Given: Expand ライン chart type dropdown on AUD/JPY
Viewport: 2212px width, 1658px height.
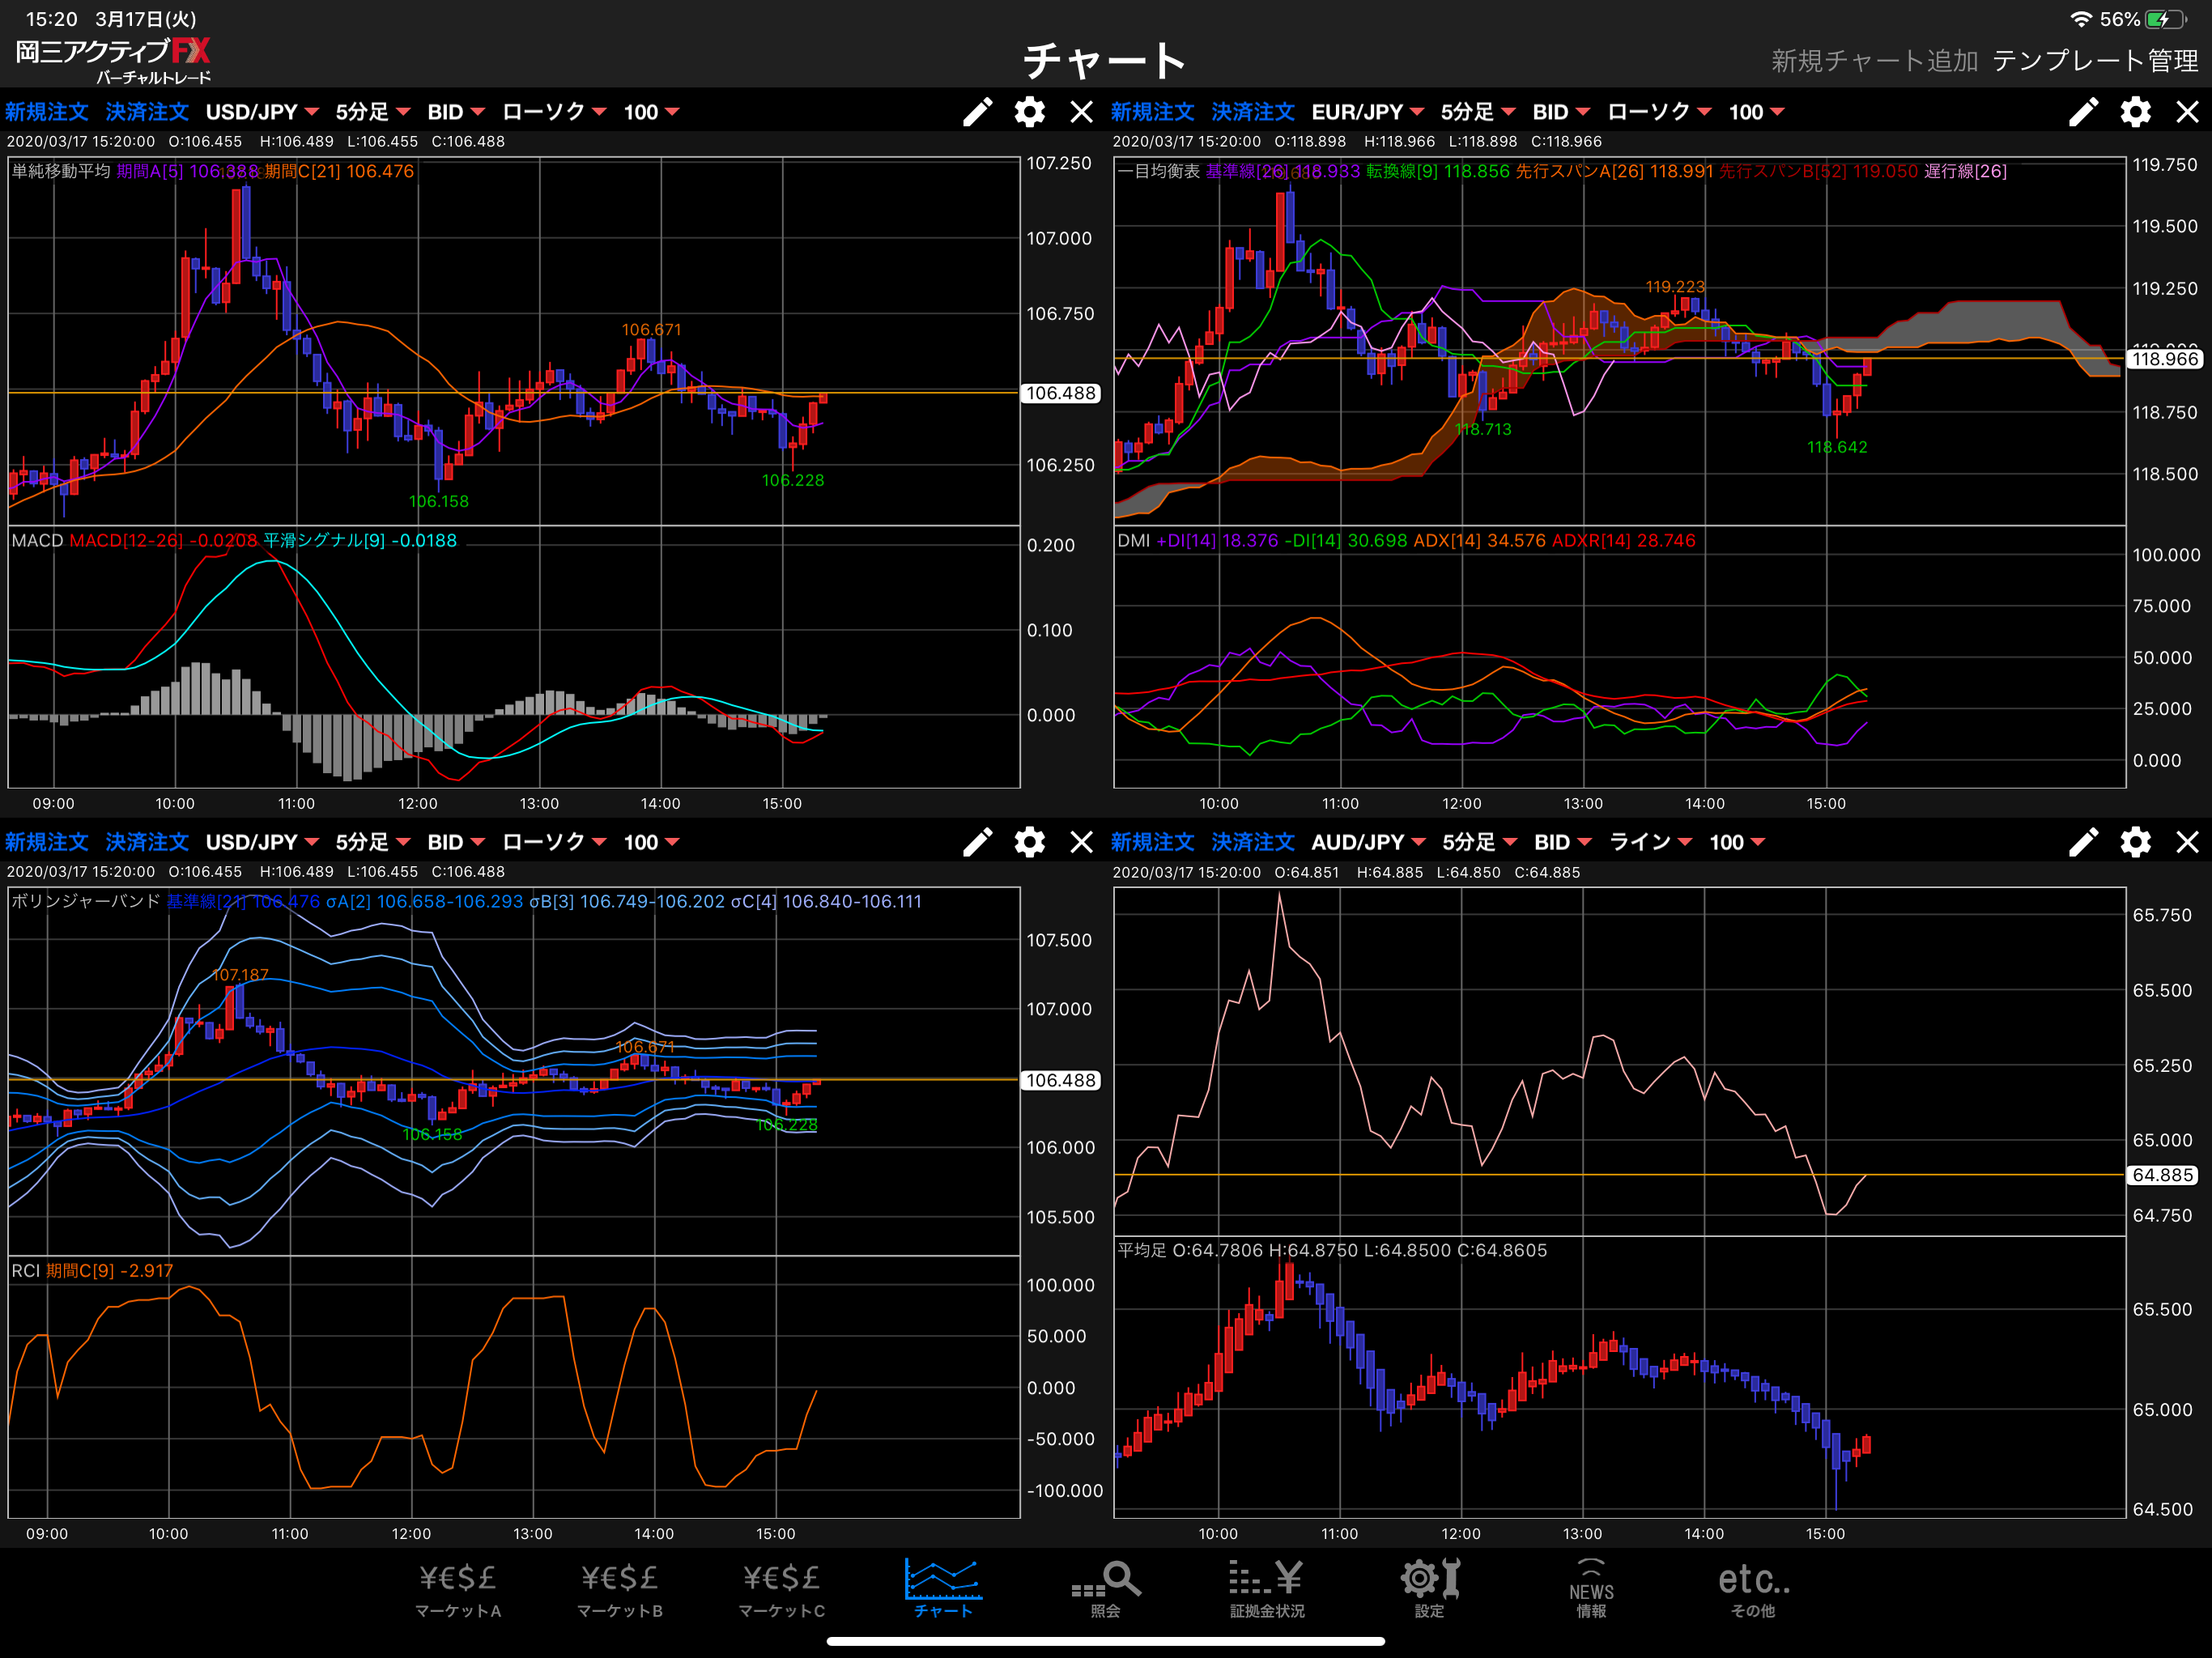Looking at the screenshot, I should point(1650,842).
